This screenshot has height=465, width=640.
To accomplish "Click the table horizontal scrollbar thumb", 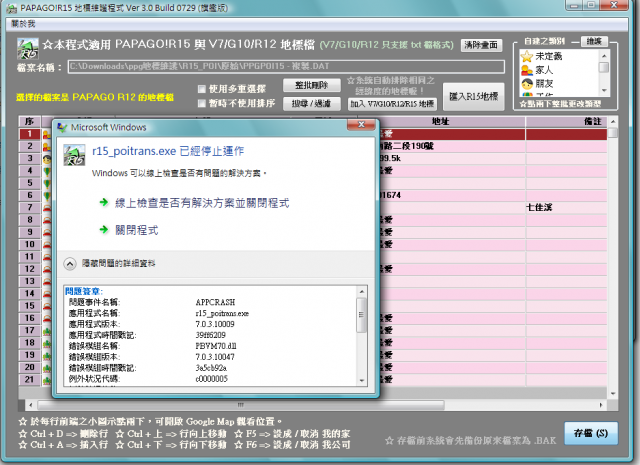I will [x=241, y=405].
